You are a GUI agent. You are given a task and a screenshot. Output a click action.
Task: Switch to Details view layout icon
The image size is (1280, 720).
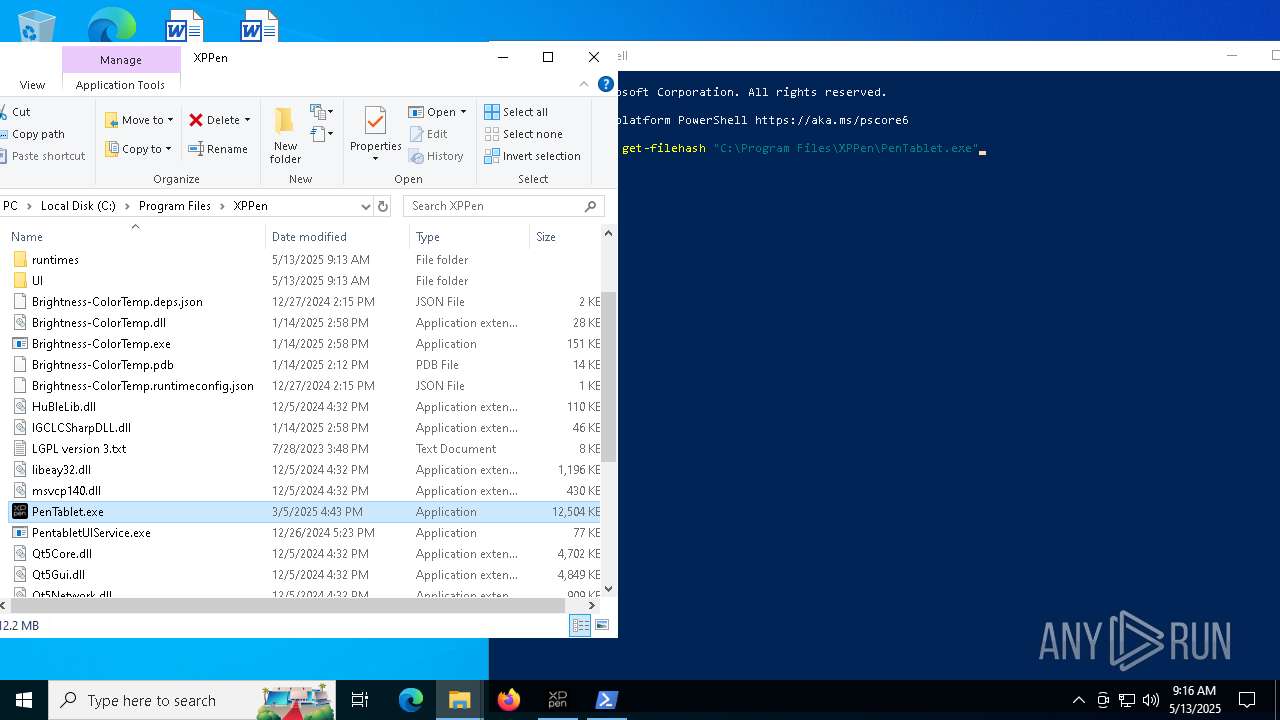[580, 625]
